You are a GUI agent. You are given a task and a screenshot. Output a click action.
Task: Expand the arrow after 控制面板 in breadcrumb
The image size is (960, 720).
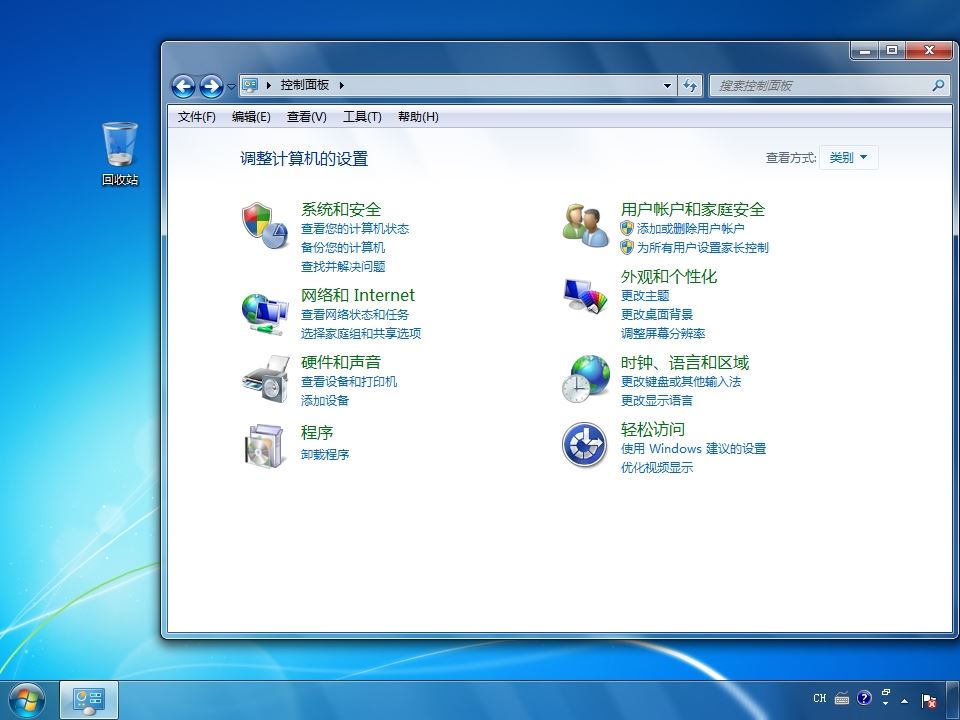(x=342, y=85)
